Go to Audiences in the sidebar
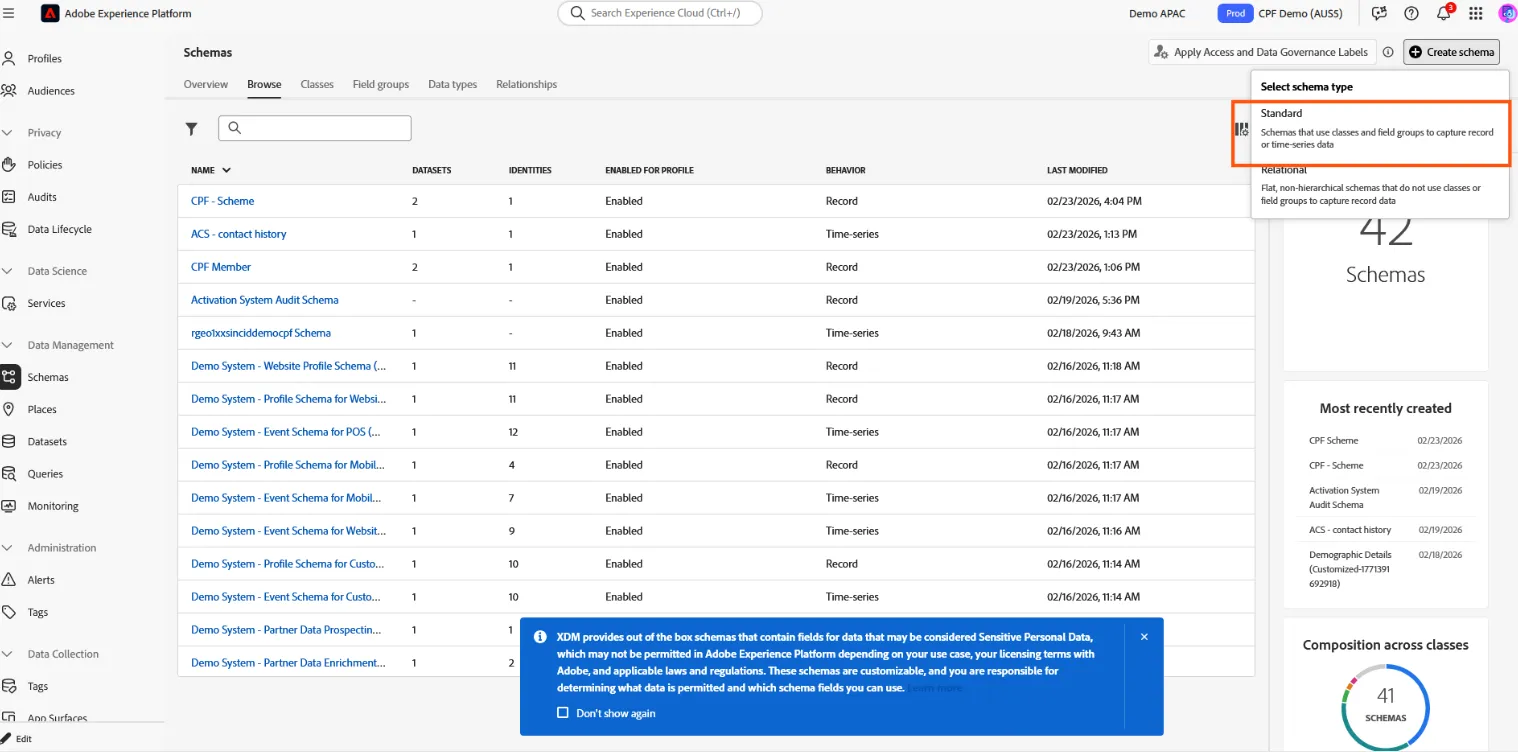 pyautogui.click(x=51, y=91)
